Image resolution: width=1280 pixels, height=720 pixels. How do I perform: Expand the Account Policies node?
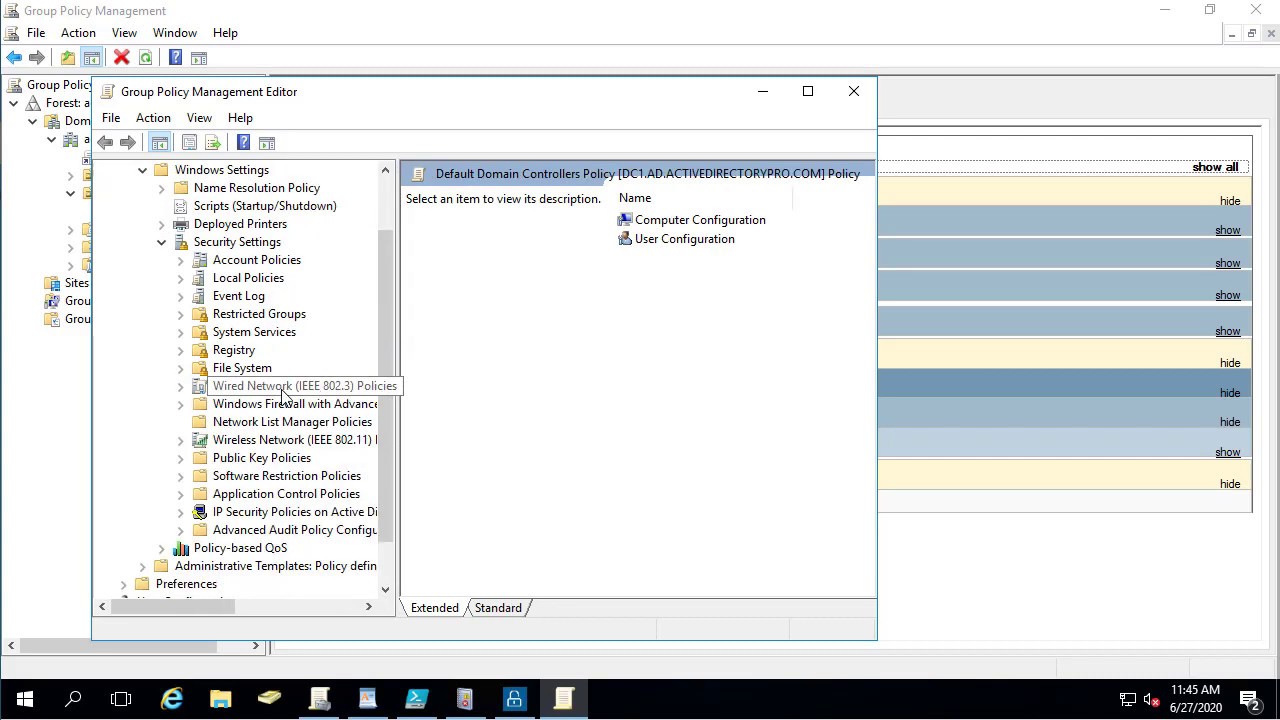click(180, 260)
